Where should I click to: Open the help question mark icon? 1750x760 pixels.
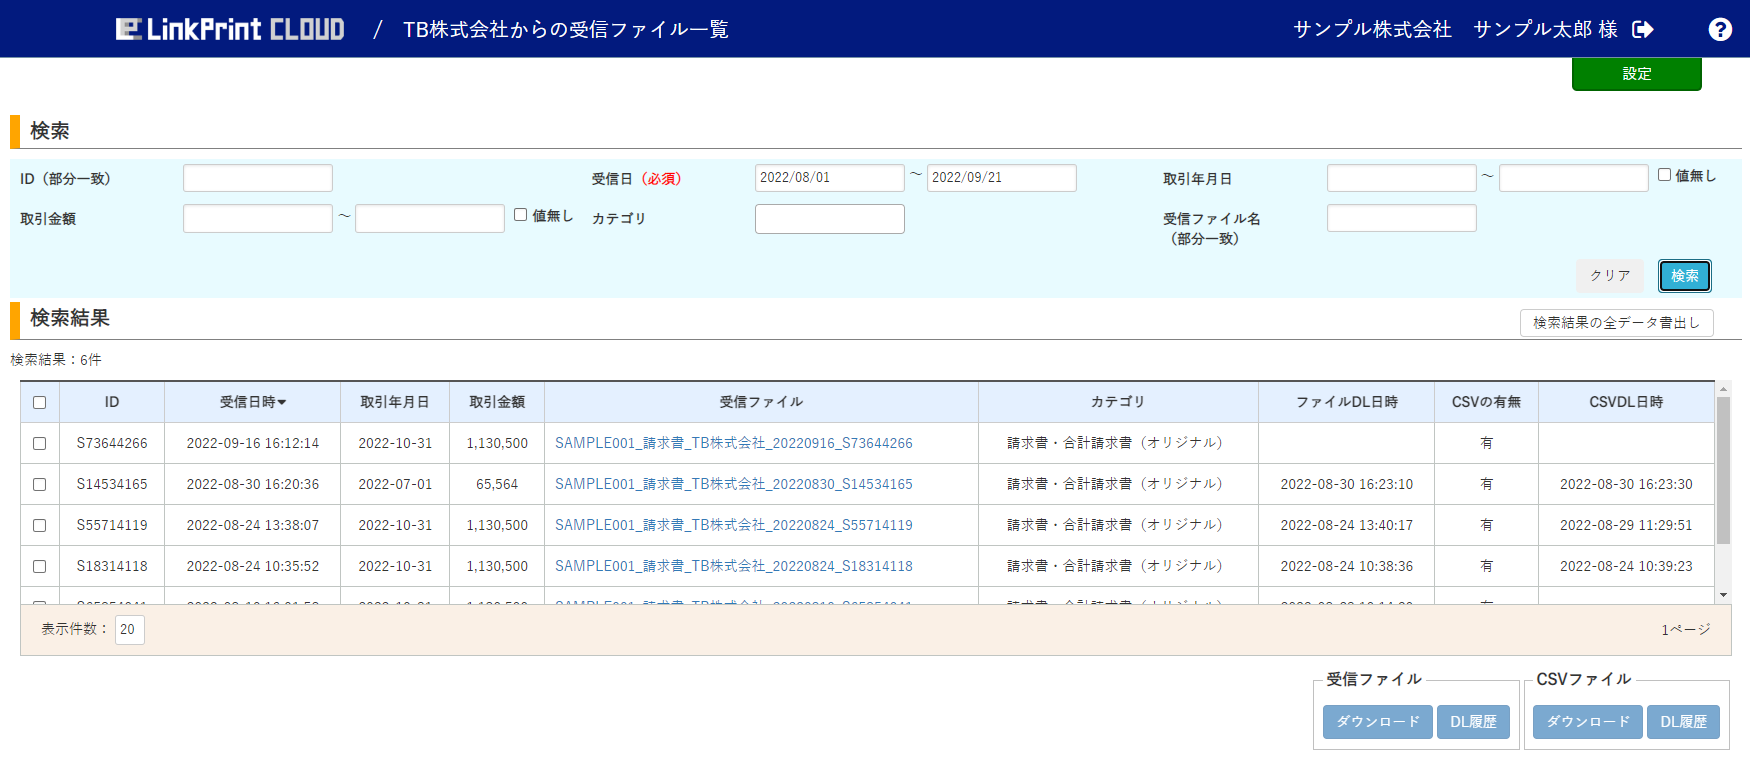[1720, 30]
